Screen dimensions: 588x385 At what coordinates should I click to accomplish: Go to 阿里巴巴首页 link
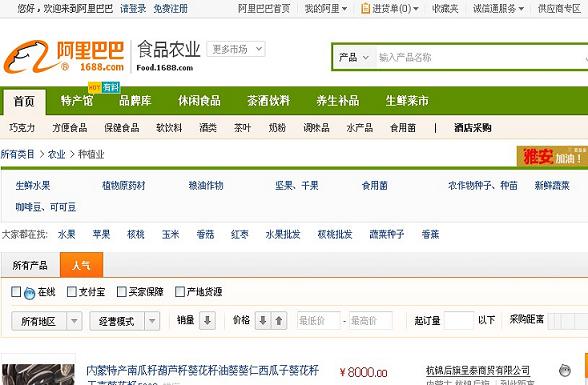coord(264,8)
